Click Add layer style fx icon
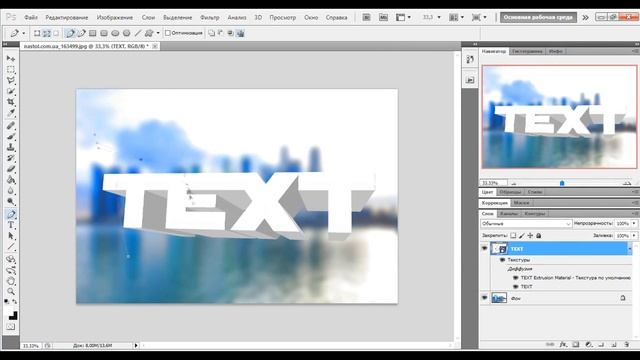This screenshot has height=360, width=640. [563, 344]
